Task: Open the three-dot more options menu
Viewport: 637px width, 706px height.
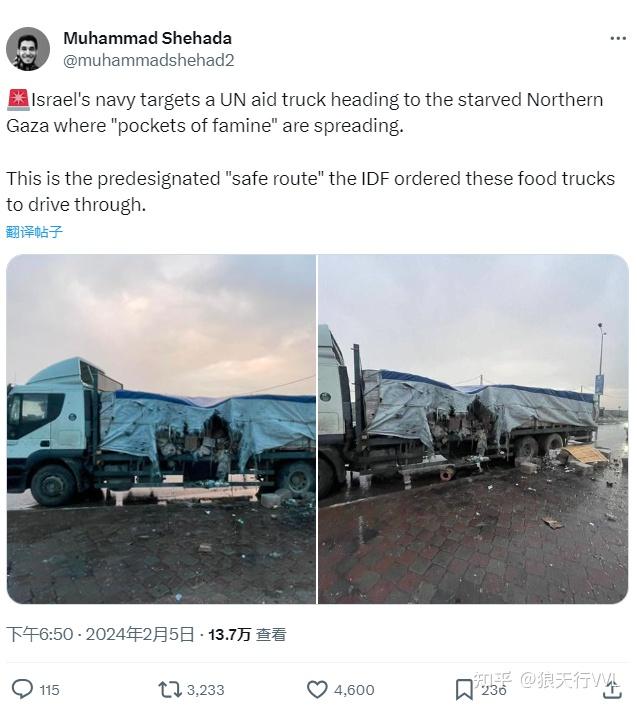Action: pos(618,39)
